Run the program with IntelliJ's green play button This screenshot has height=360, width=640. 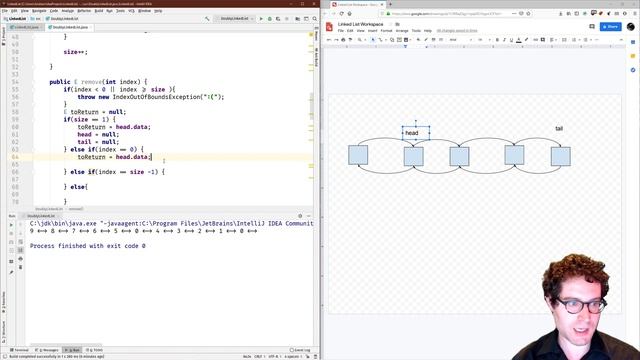pyautogui.click(x=261, y=19)
